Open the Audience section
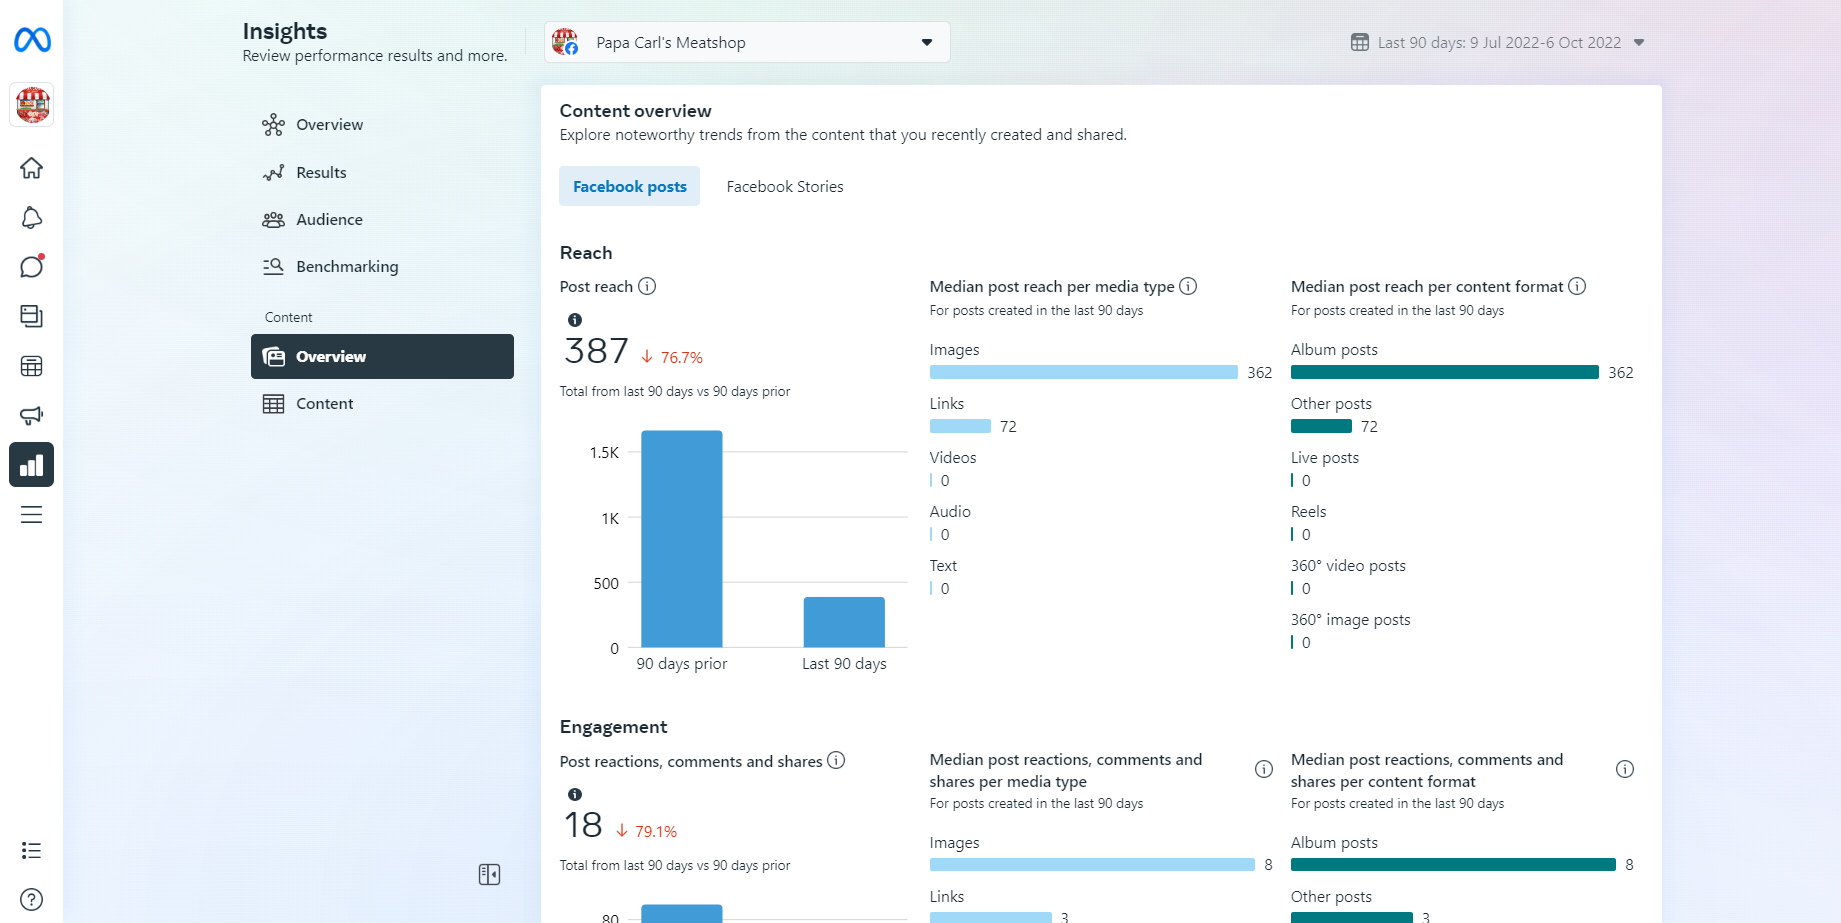1841x923 pixels. (329, 220)
